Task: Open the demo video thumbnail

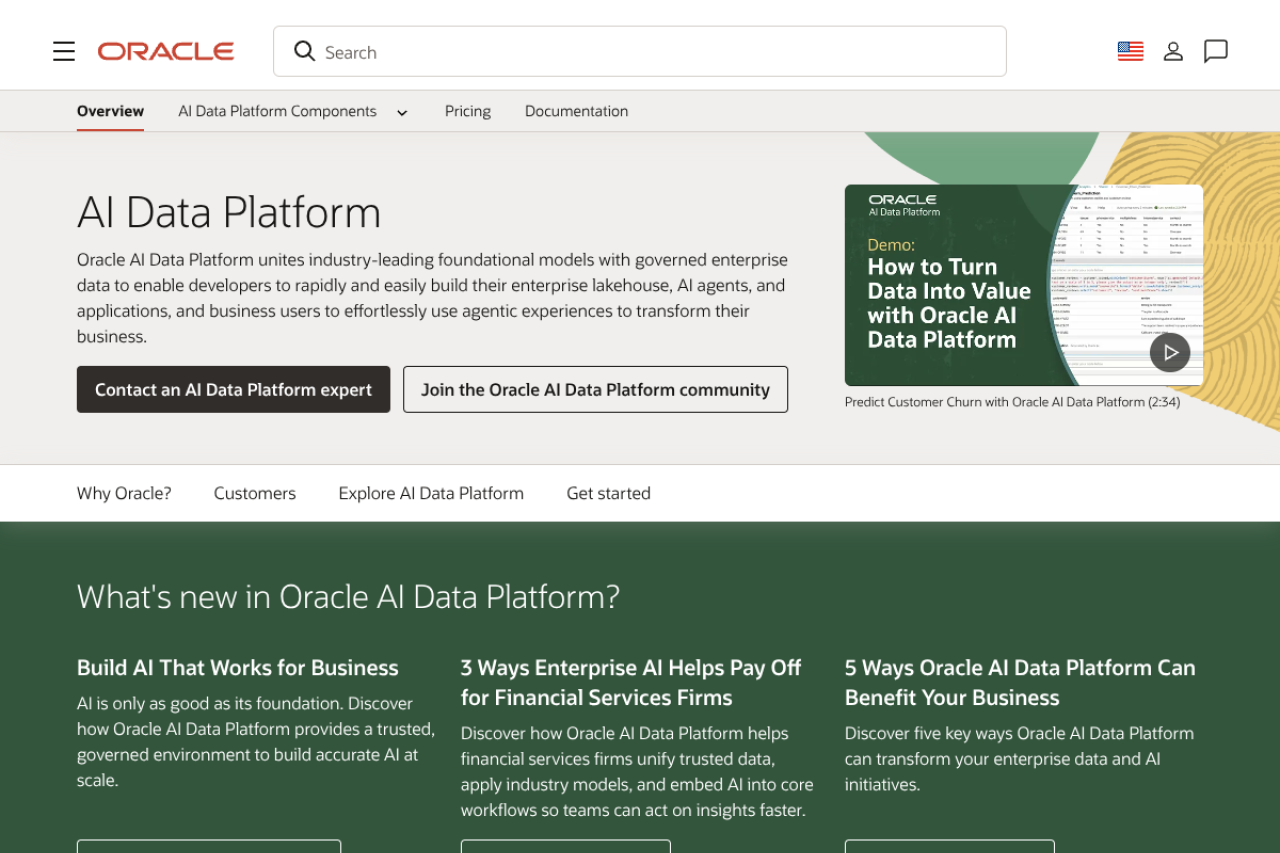Action: (1024, 285)
